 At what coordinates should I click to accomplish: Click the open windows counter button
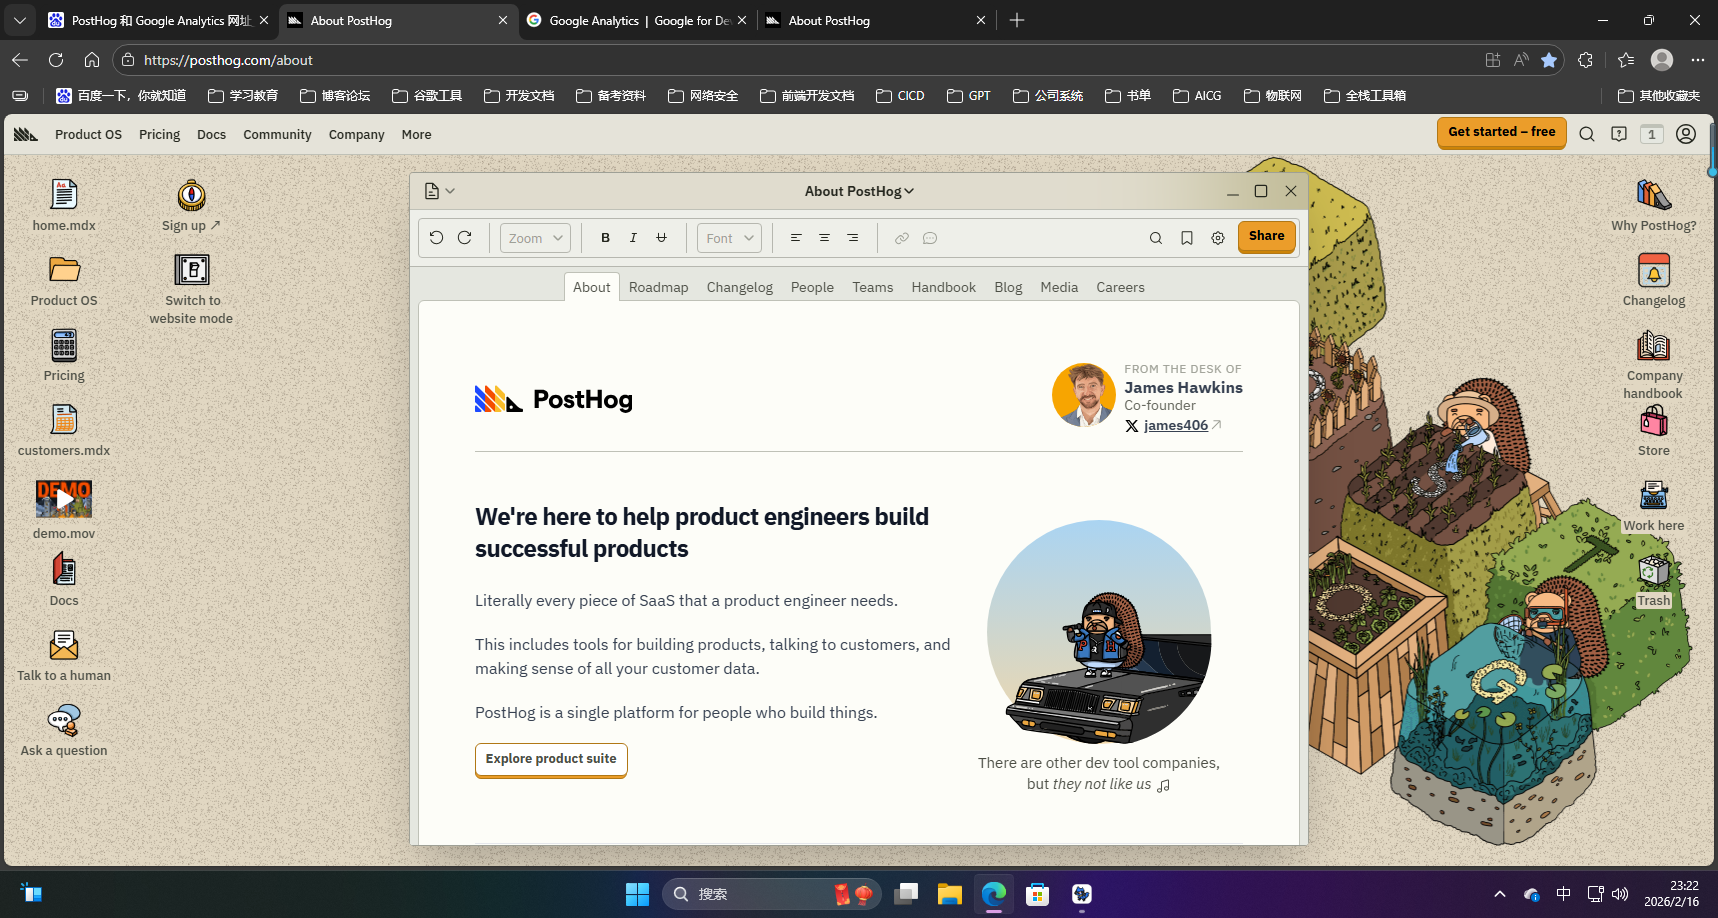pyautogui.click(x=1652, y=134)
